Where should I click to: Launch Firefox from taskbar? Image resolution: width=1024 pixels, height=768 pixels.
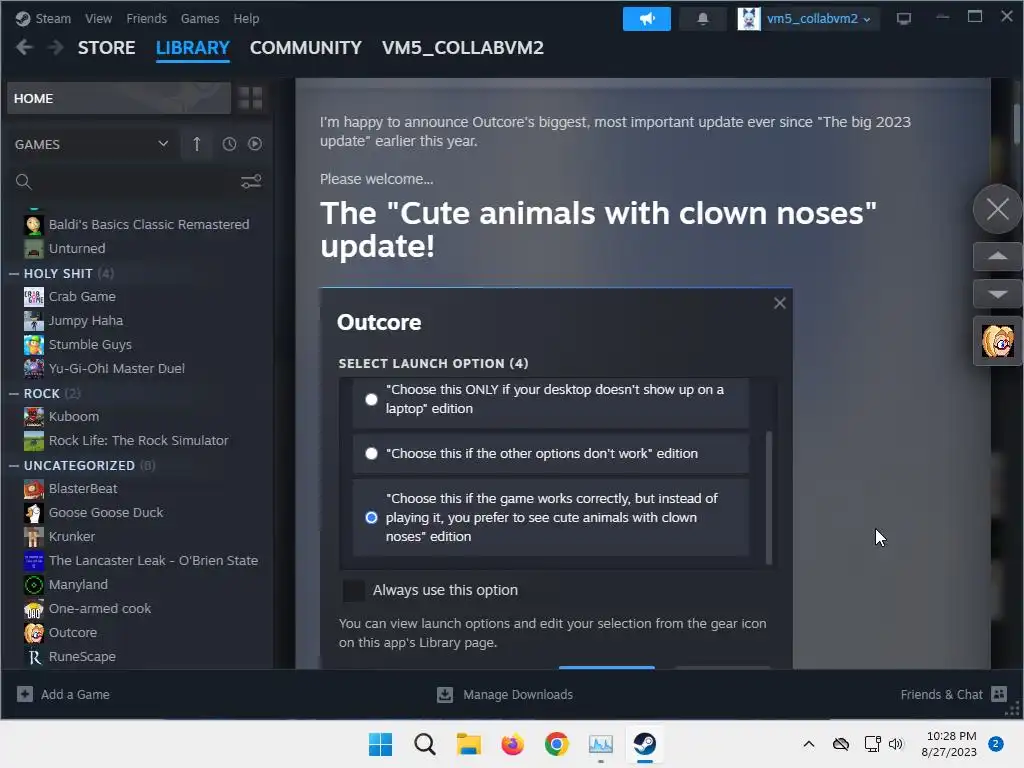click(x=513, y=744)
